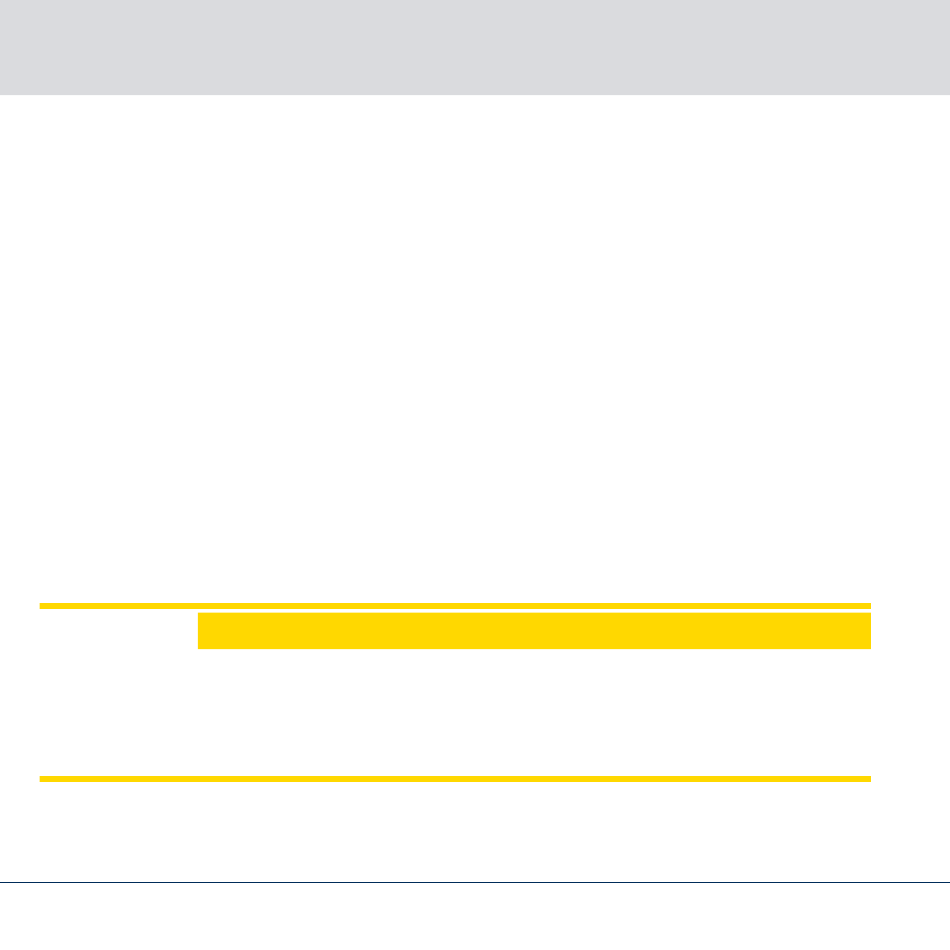Screen dimensions: 950x950
Task: Click the dark blue footer divider line
Action: click(475, 882)
